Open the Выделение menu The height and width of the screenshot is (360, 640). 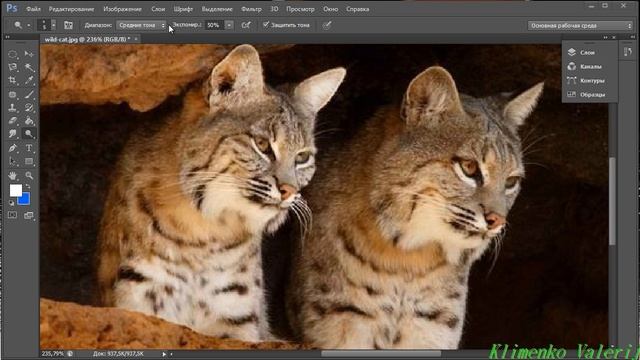217,9
